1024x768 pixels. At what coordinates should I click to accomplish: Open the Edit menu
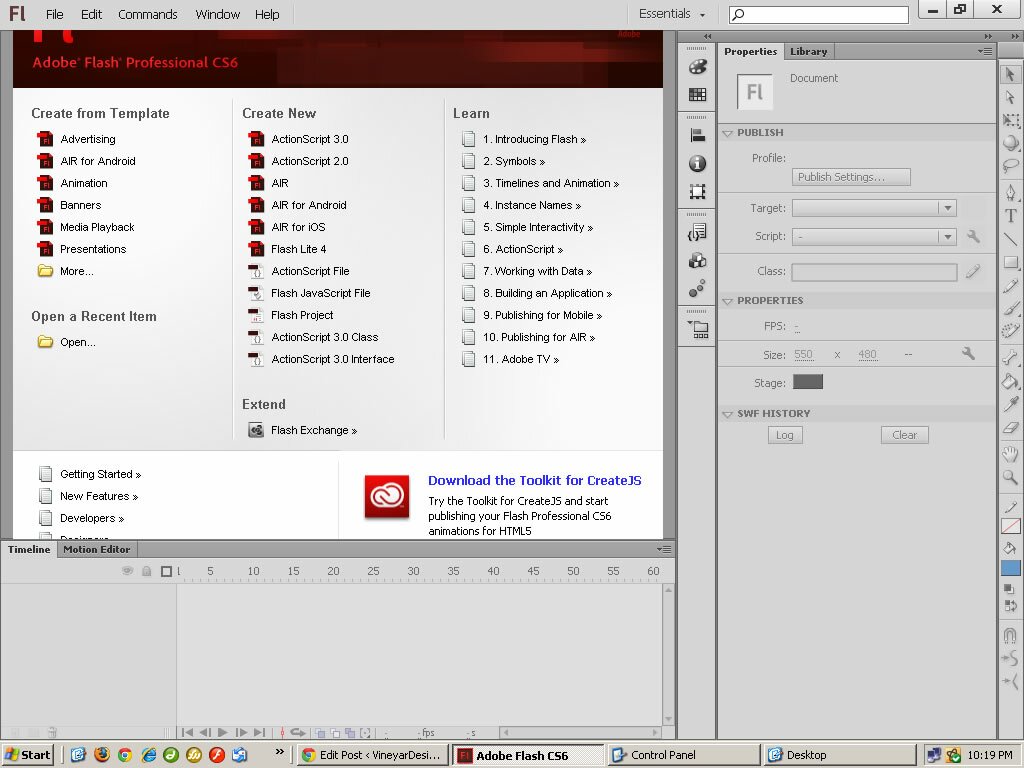(91, 14)
